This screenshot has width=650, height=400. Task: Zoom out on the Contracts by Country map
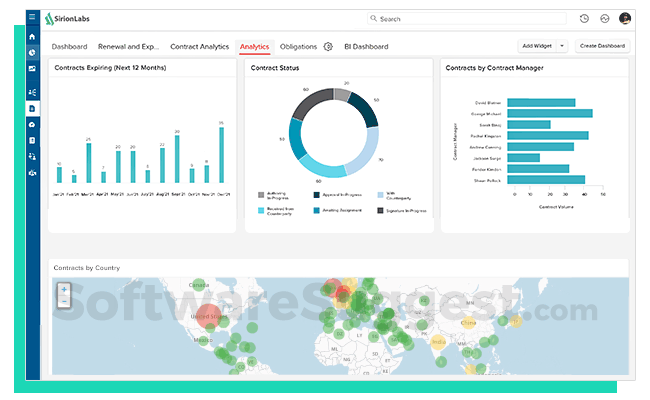coord(64,301)
